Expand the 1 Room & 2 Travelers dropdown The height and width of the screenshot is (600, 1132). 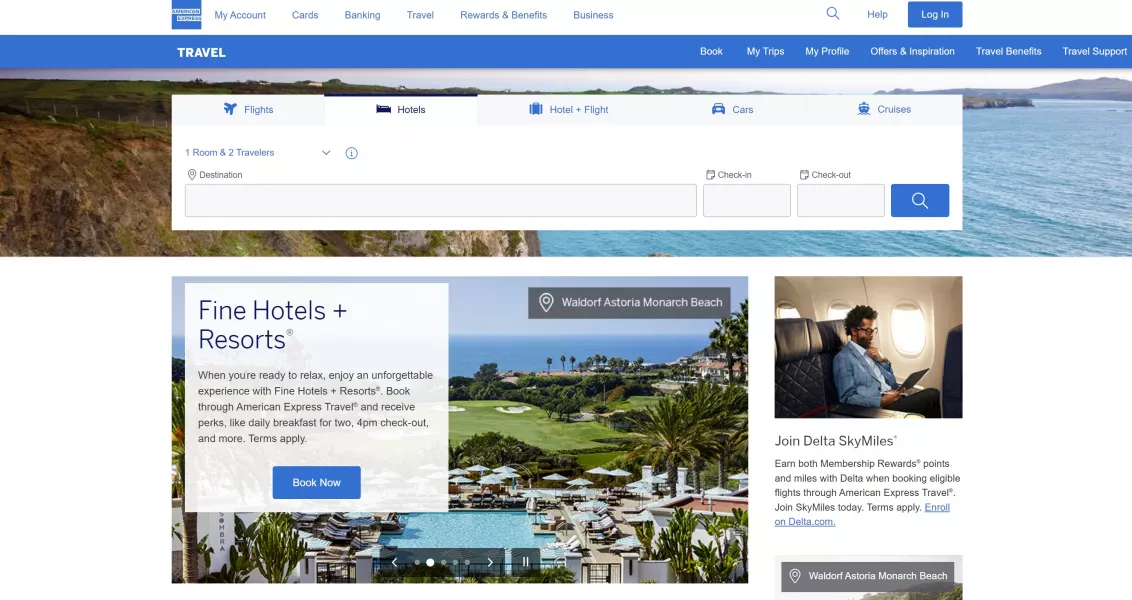coord(258,153)
